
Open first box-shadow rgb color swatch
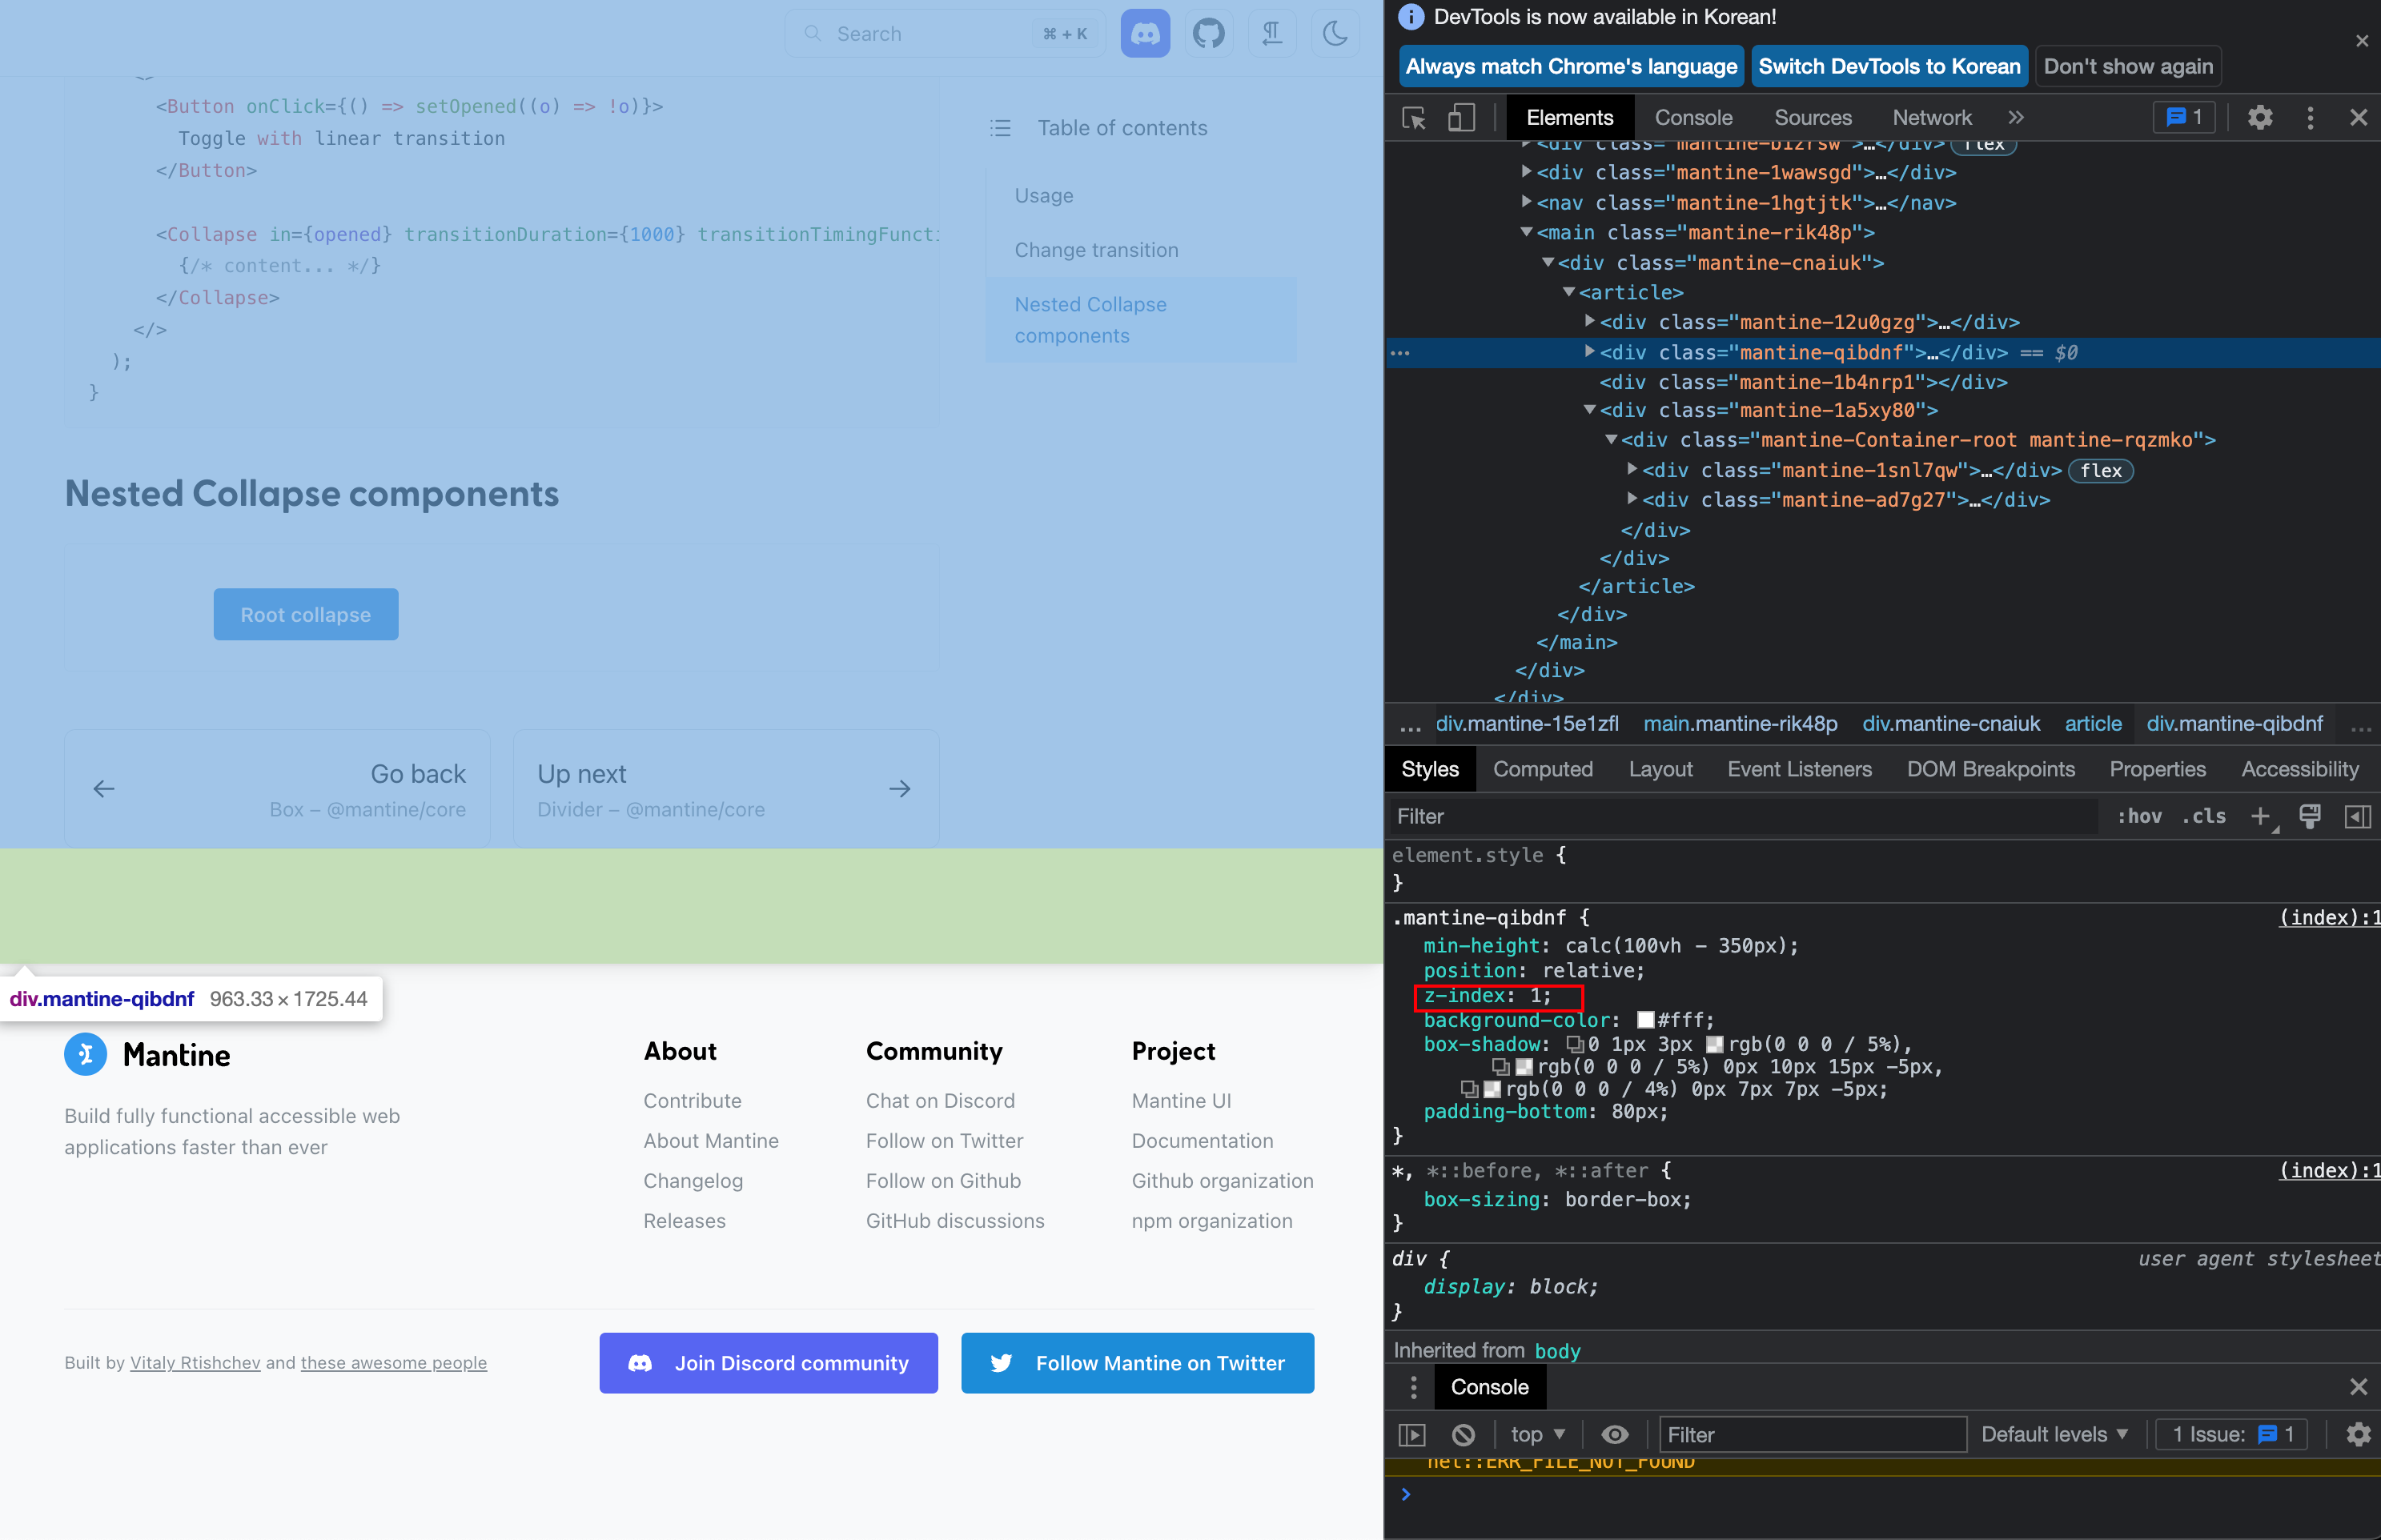point(1714,1045)
